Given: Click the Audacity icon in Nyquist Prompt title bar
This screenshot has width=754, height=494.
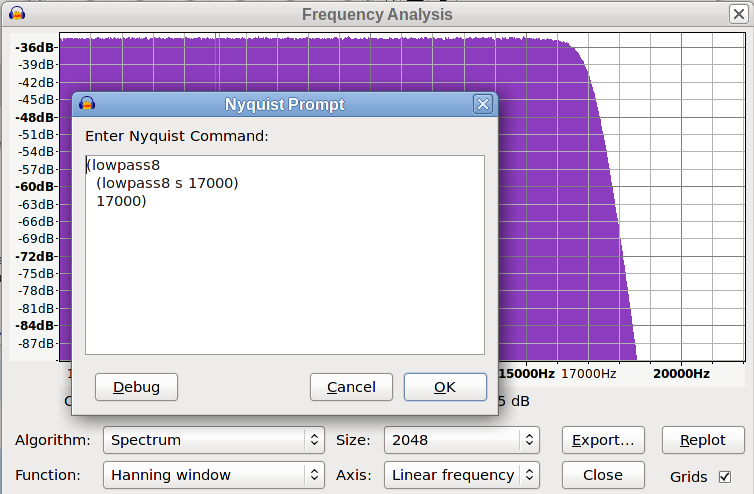Looking at the screenshot, I should [x=87, y=104].
